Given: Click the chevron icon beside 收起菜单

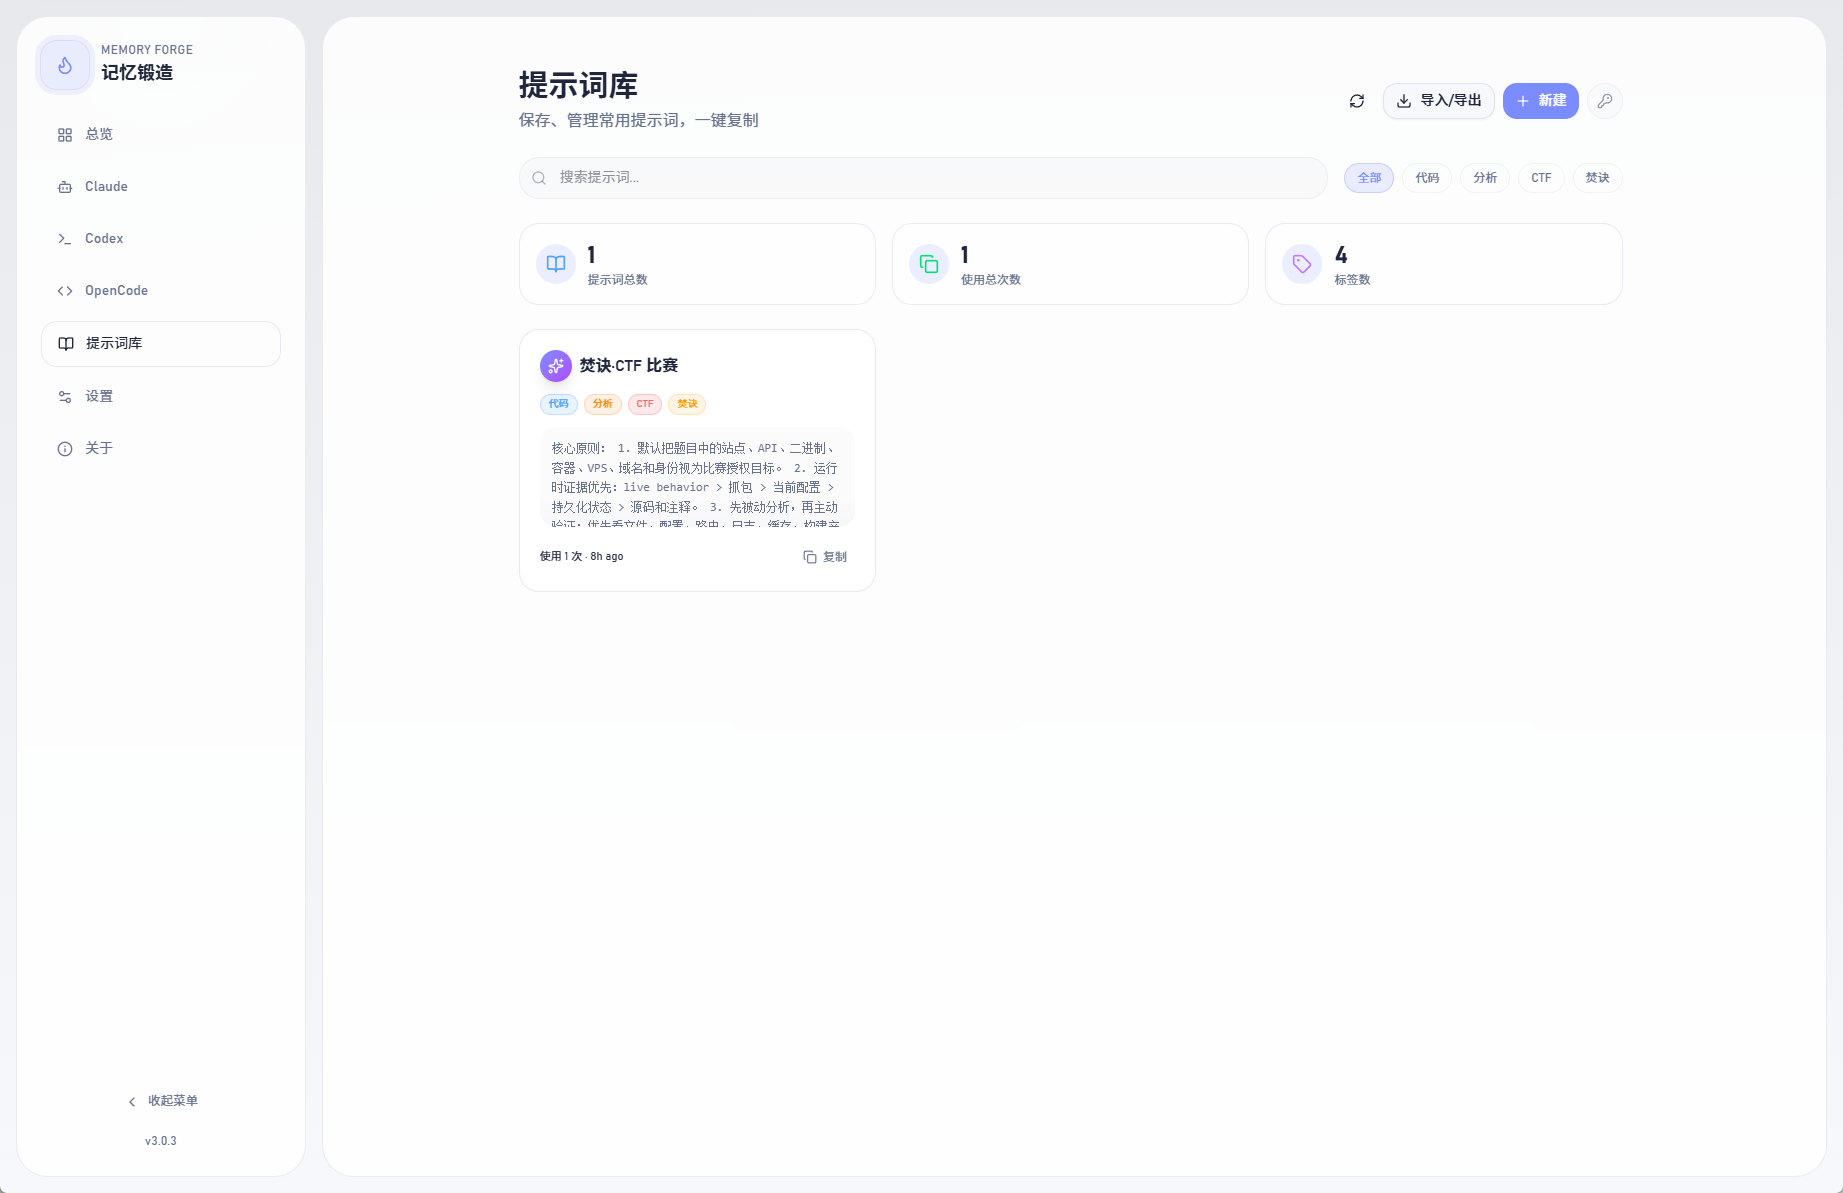Looking at the screenshot, I should point(132,1101).
